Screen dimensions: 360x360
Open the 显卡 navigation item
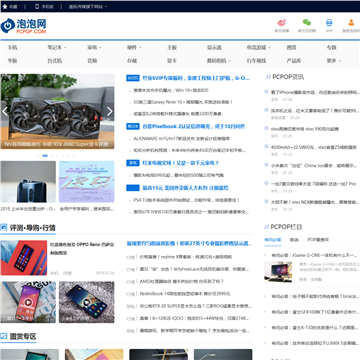click(172, 61)
